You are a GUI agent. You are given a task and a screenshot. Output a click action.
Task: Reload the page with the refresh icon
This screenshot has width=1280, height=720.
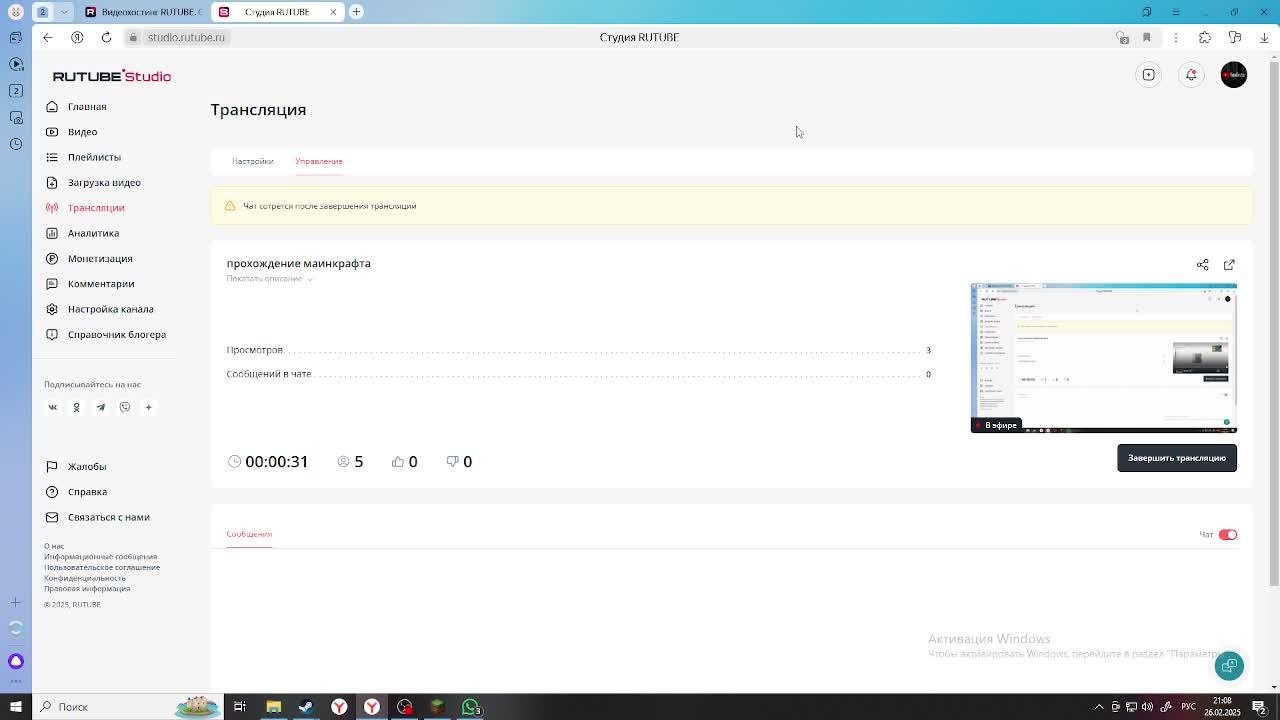106,37
